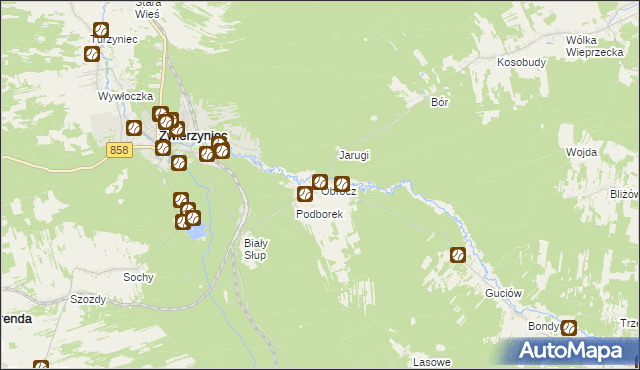Click the marker next to road 858 badge

(x=162, y=148)
